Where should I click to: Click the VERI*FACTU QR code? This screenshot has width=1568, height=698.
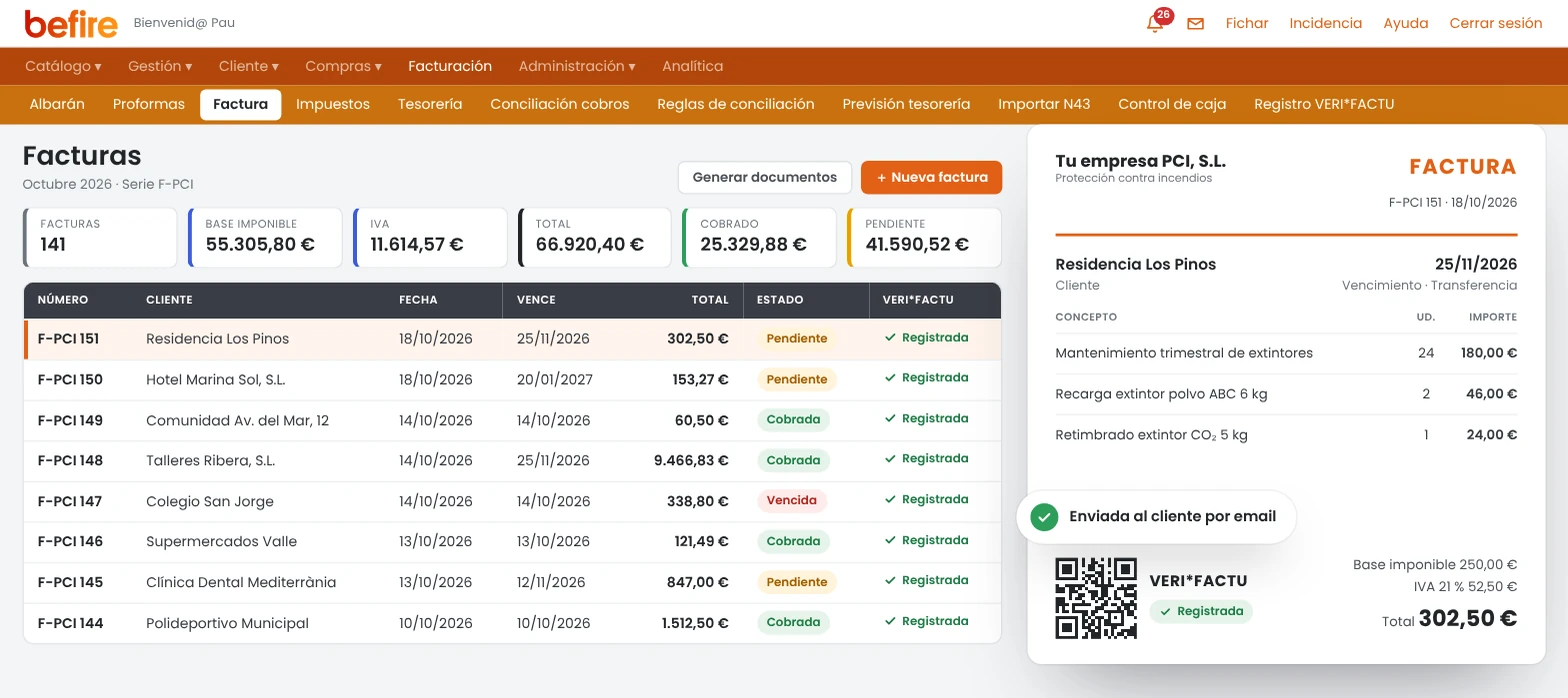[1096, 598]
